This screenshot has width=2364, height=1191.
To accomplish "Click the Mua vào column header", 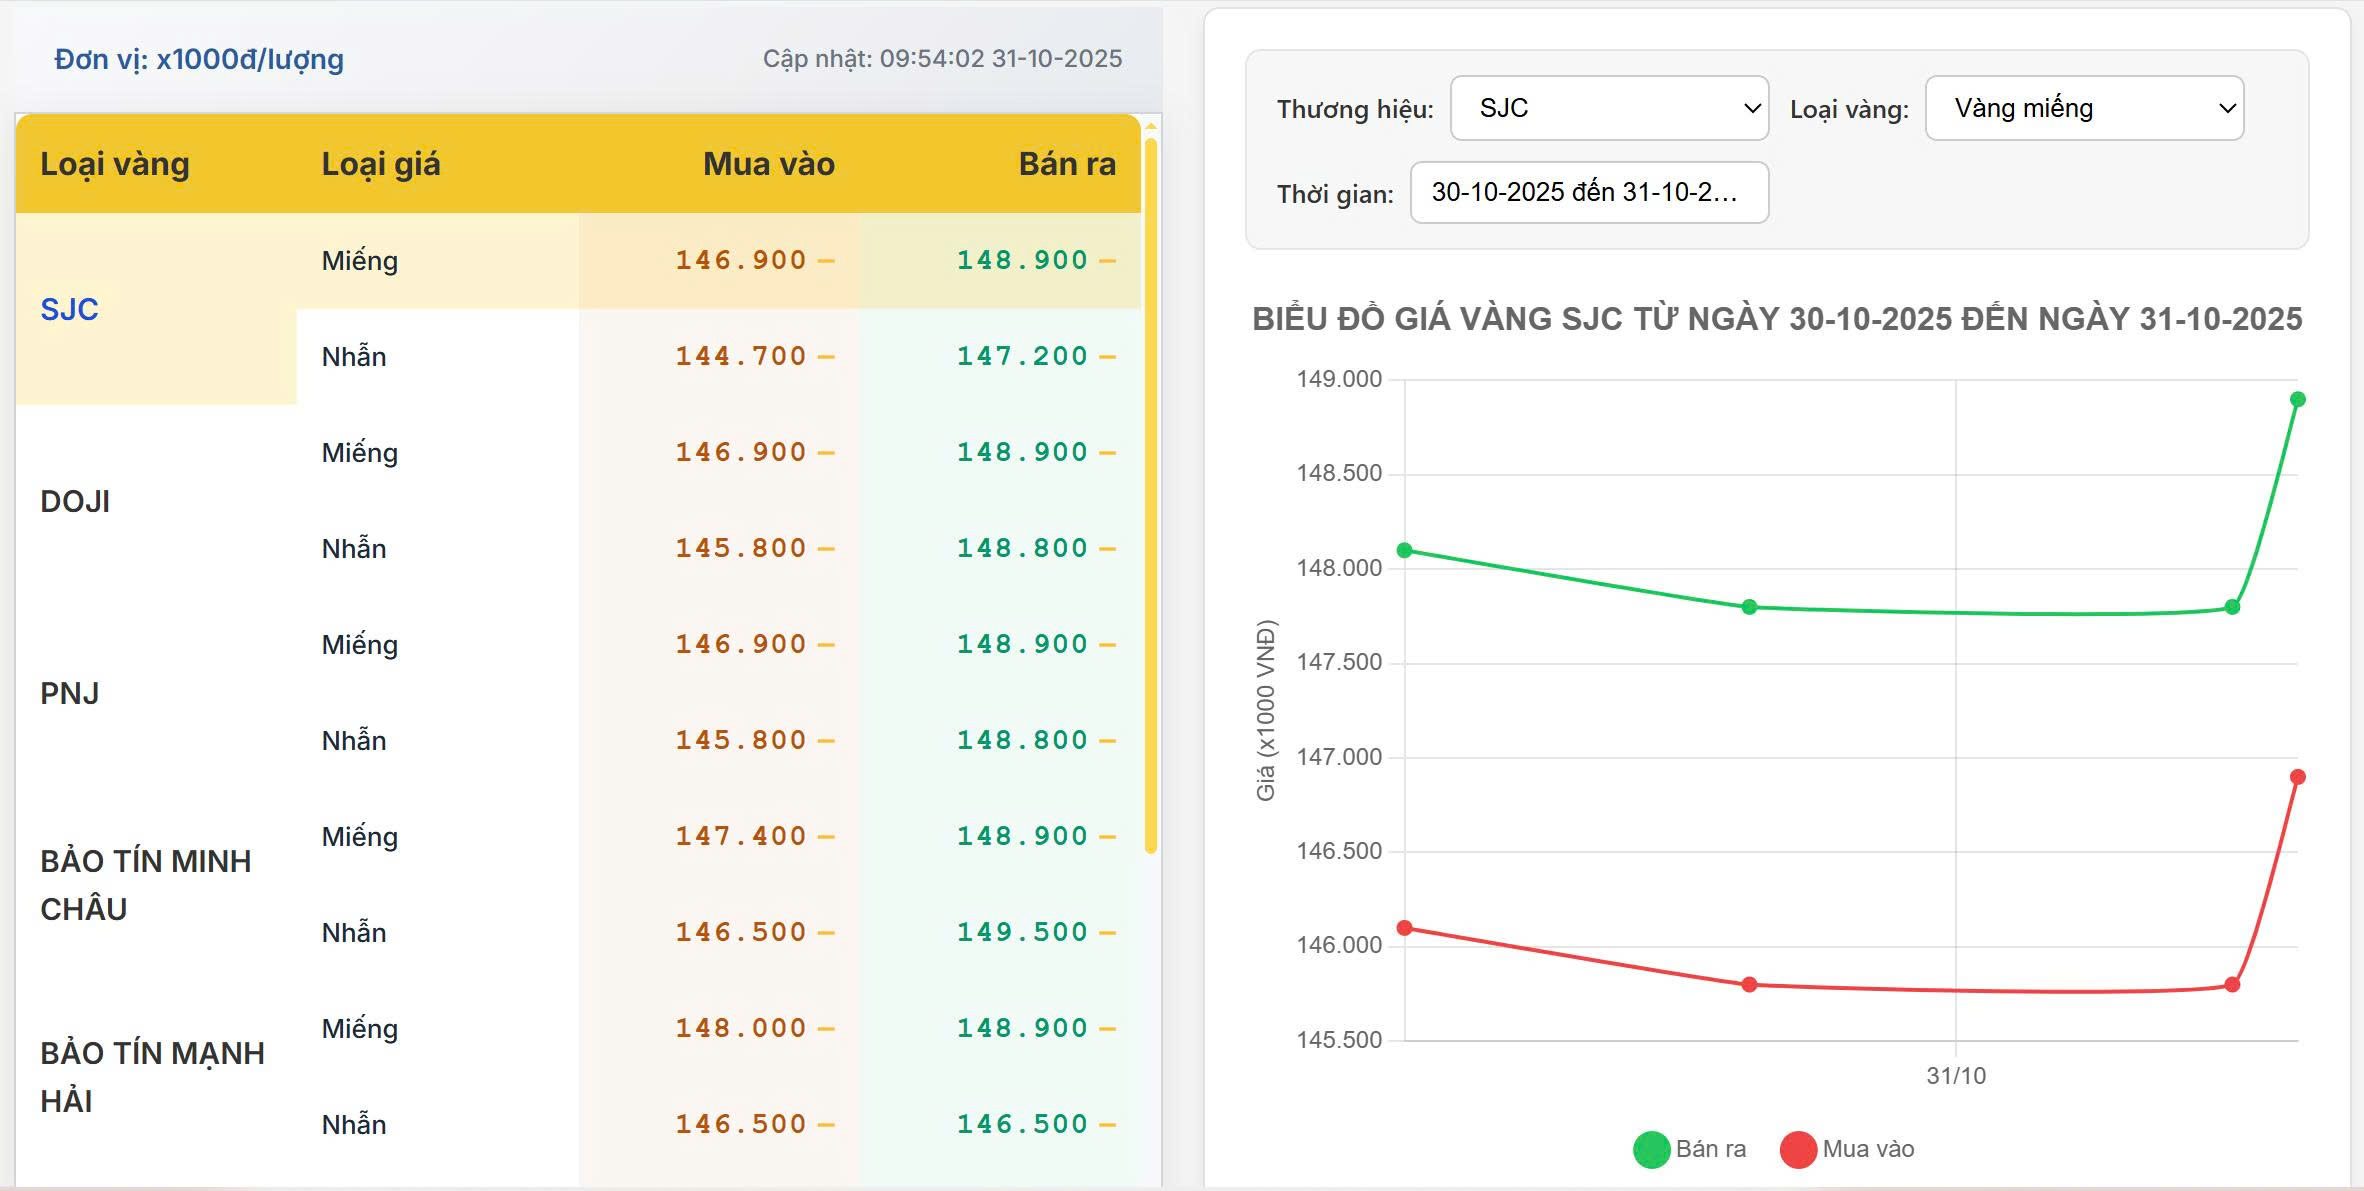I will [768, 164].
